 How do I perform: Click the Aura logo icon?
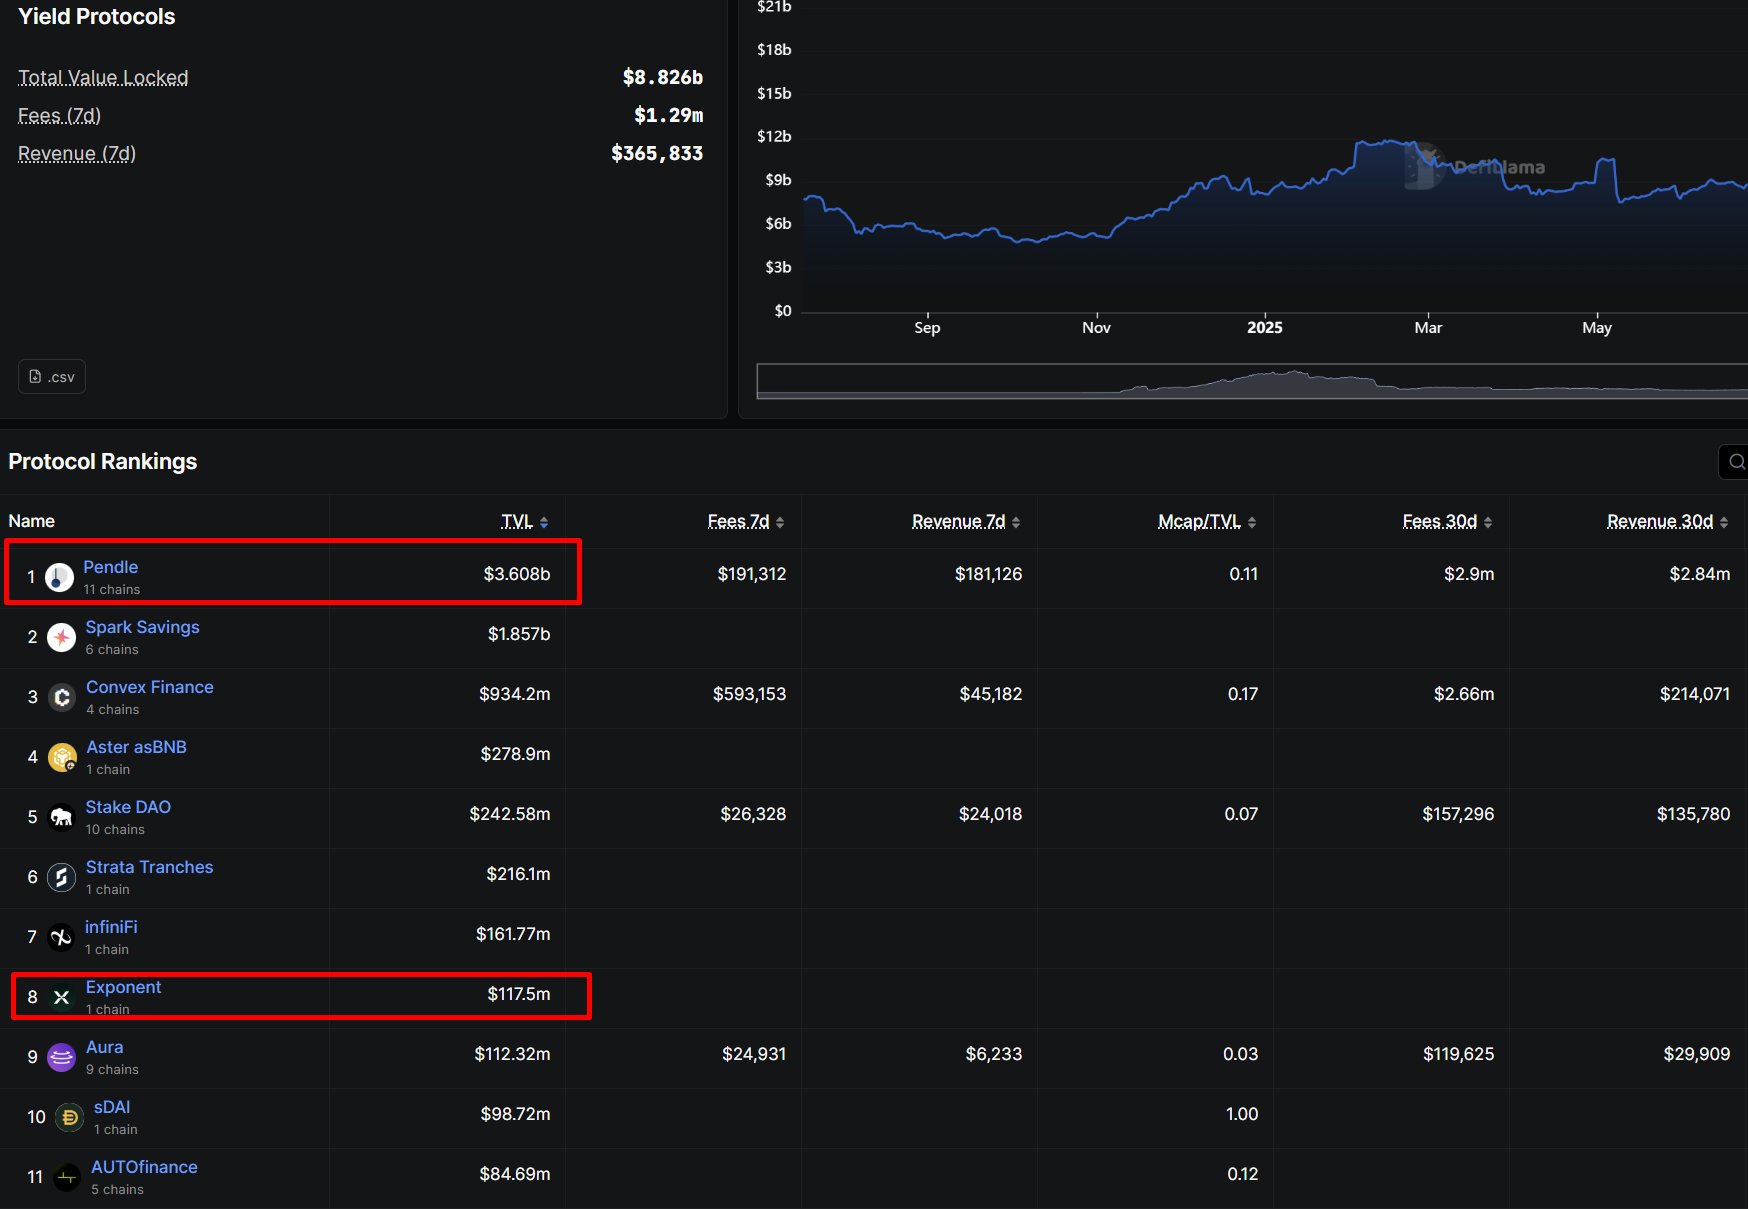[62, 1057]
